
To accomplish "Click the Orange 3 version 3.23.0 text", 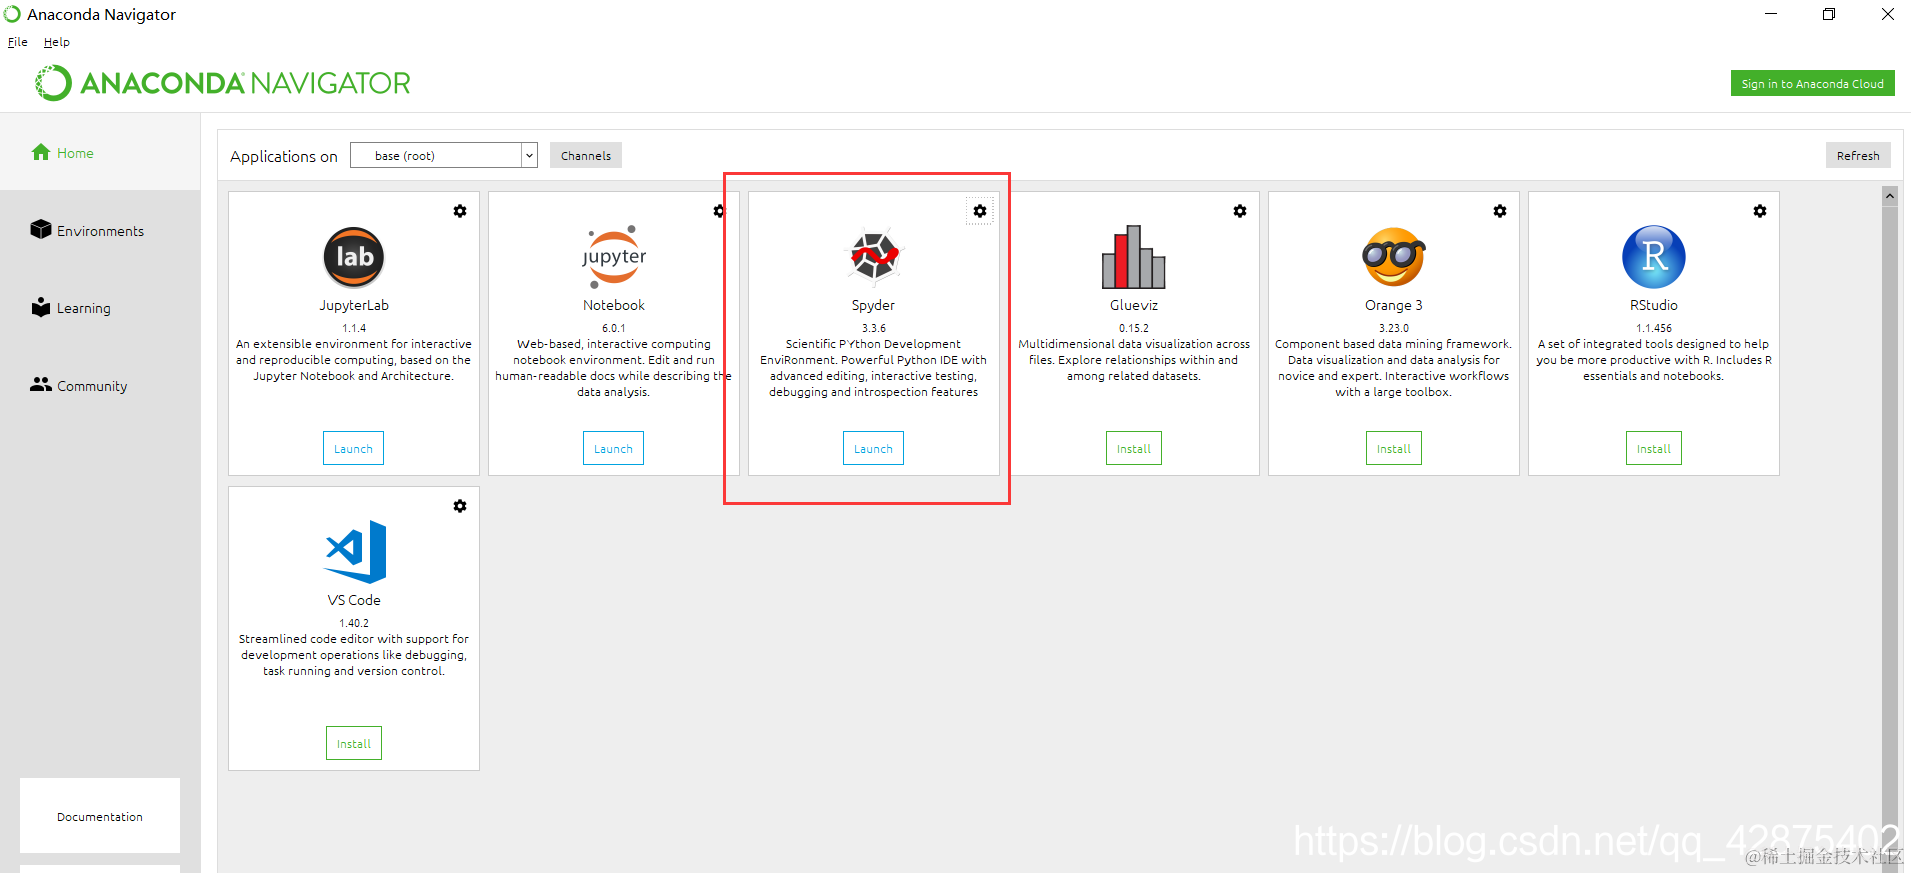I will pyautogui.click(x=1394, y=328).
